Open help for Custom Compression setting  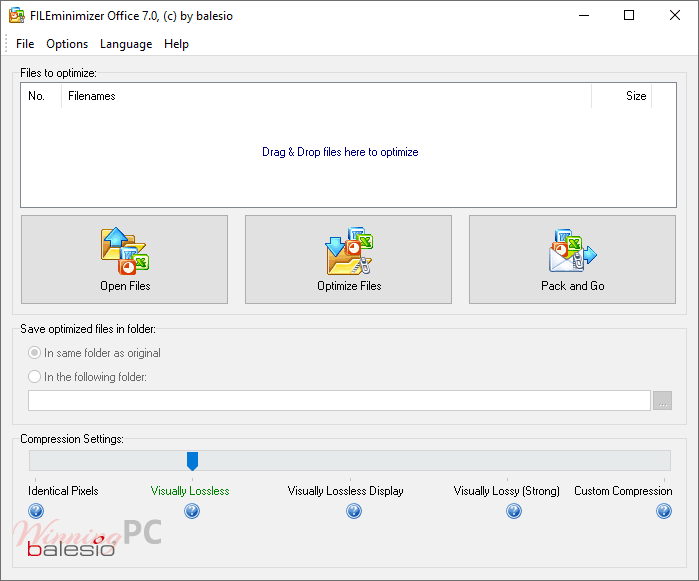[x=664, y=511]
